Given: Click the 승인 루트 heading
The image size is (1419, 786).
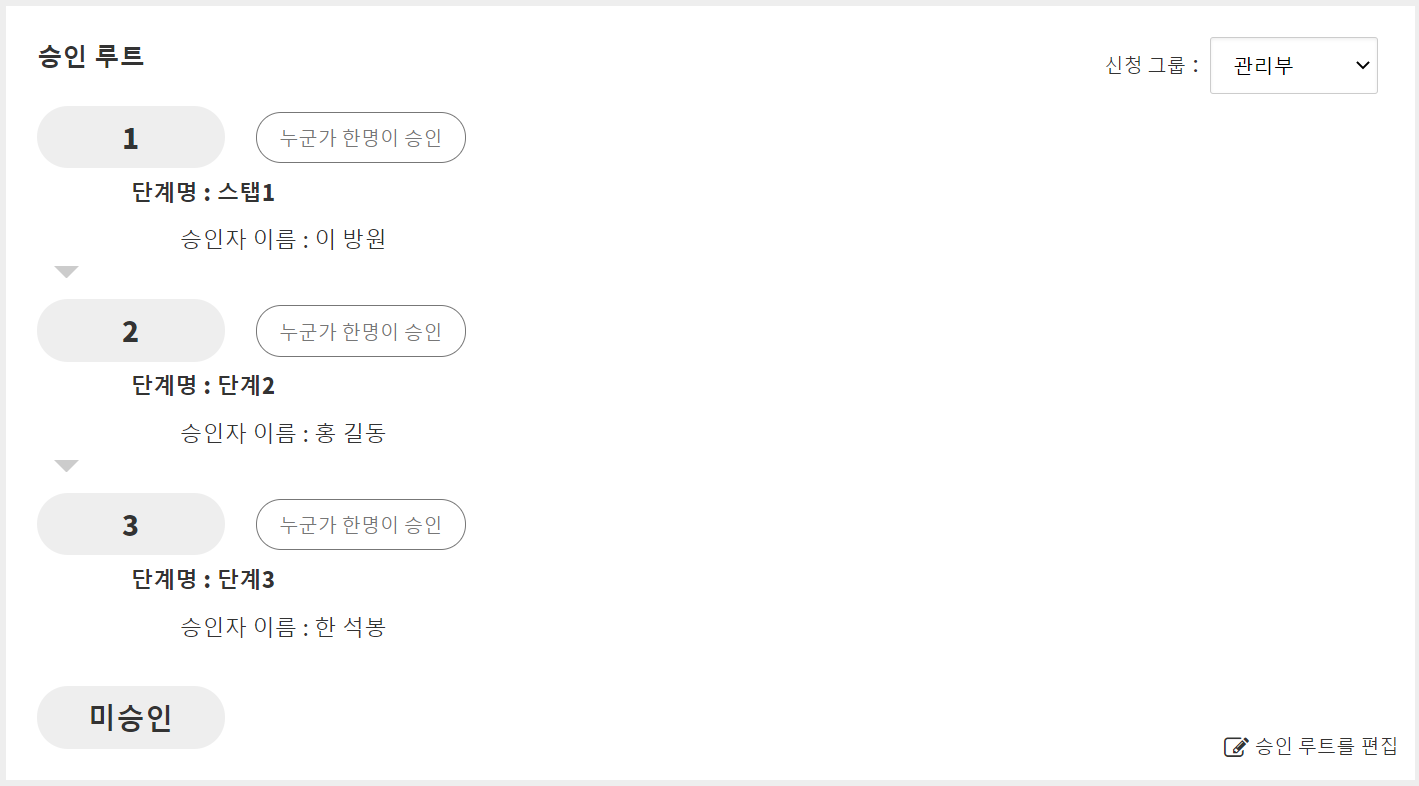Looking at the screenshot, I should (x=91, y=57).
